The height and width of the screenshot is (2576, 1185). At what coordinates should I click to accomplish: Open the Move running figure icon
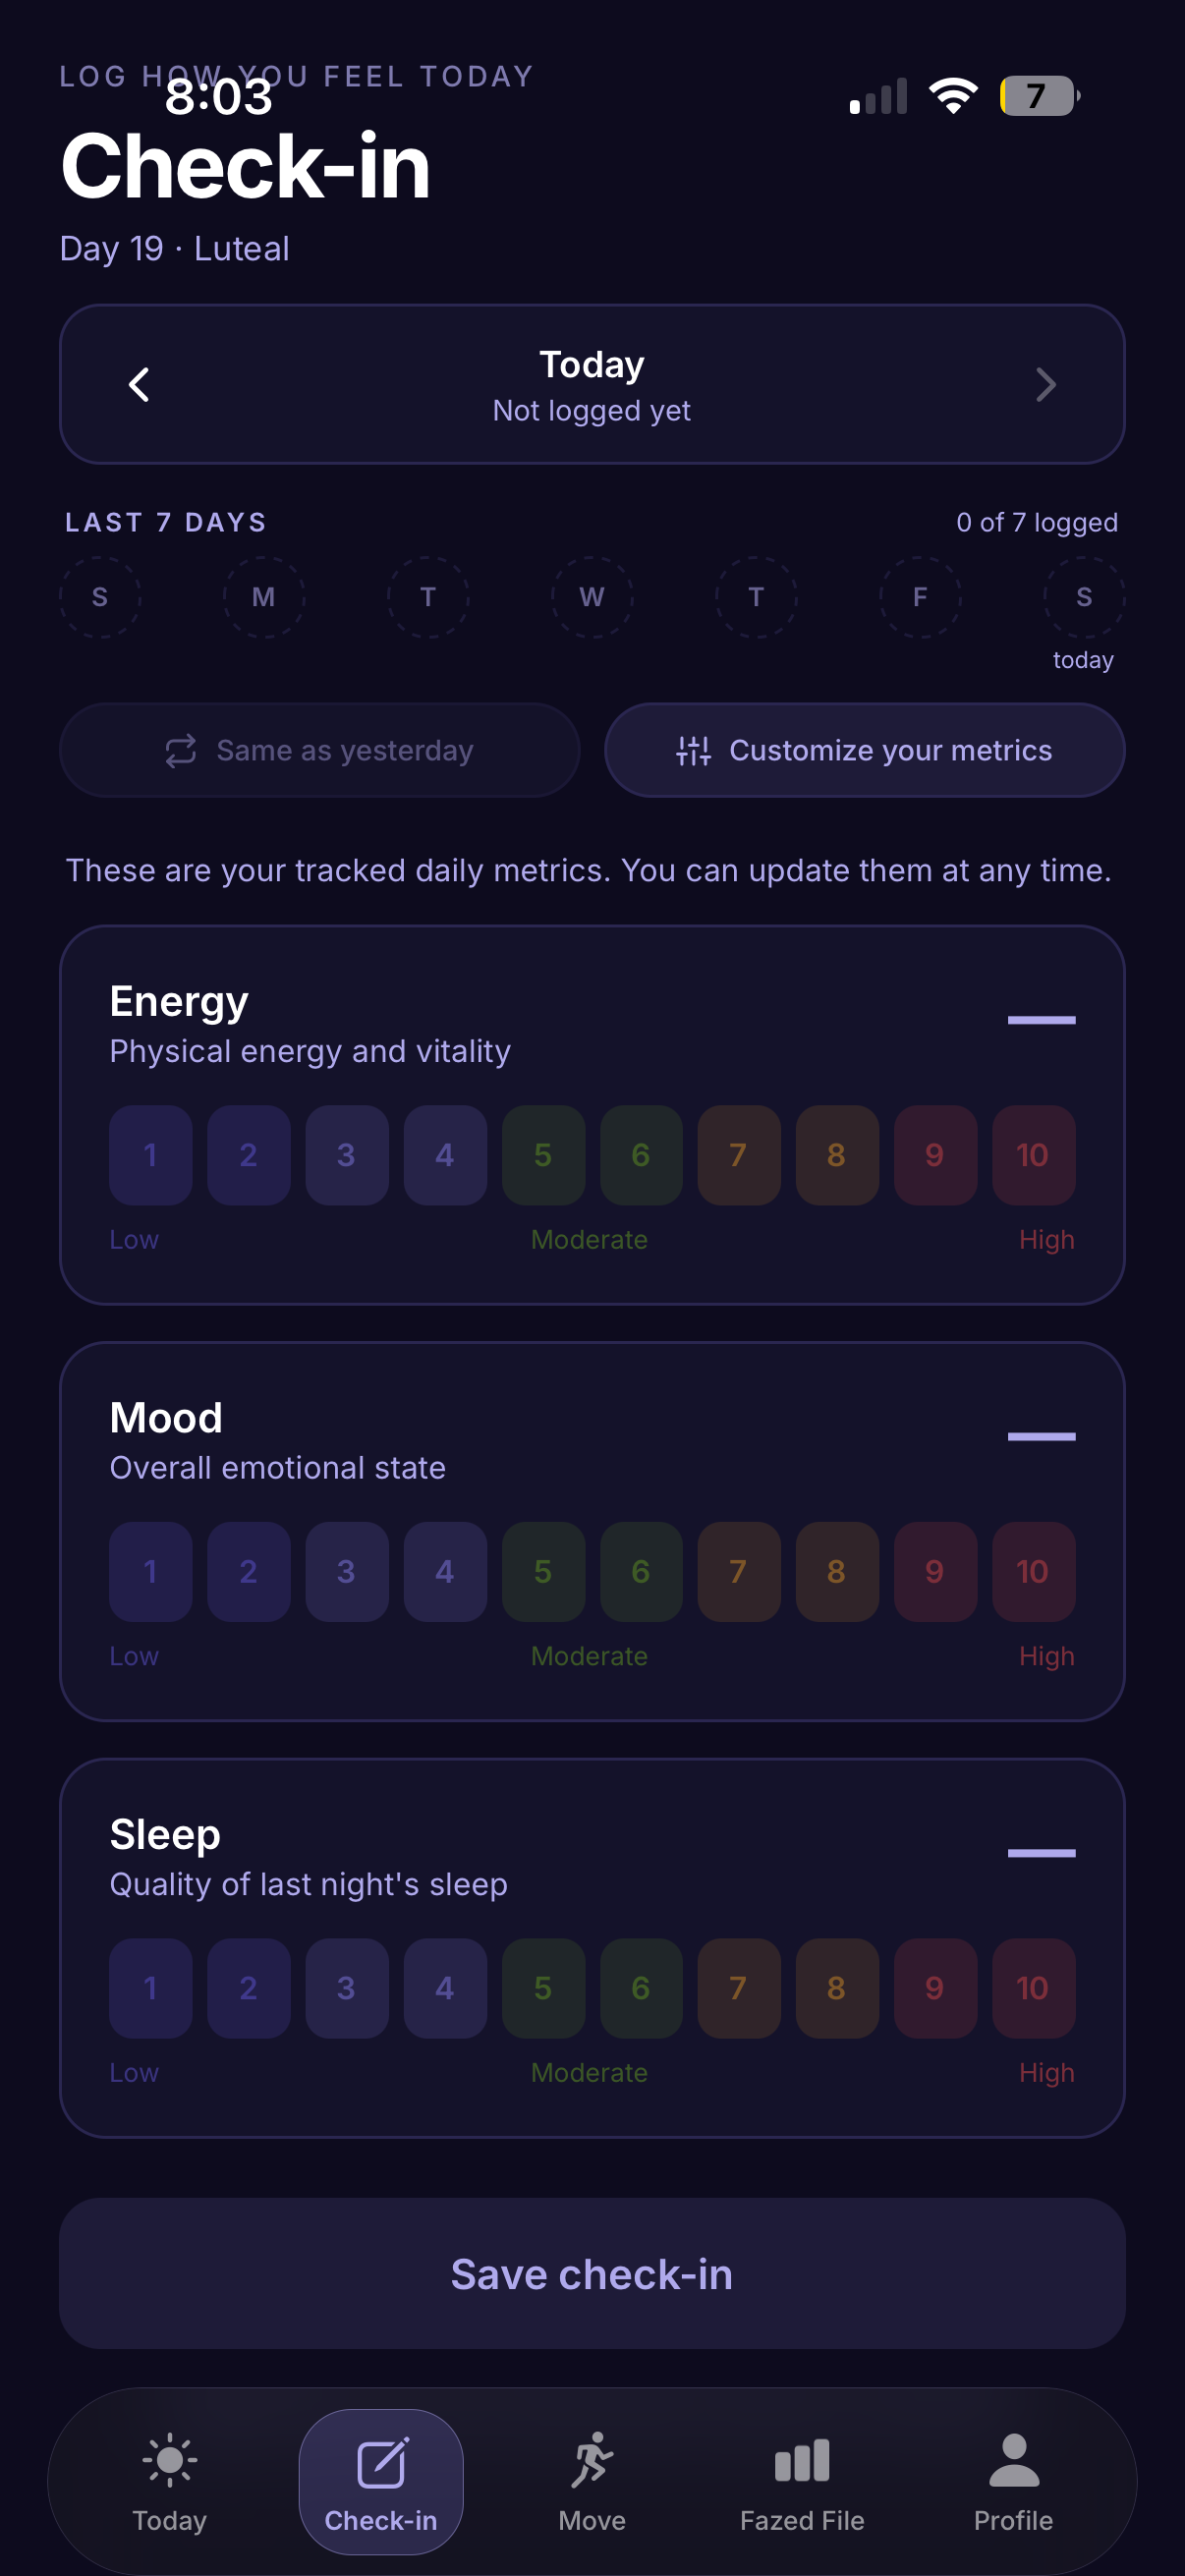[x=592, y=2460]
